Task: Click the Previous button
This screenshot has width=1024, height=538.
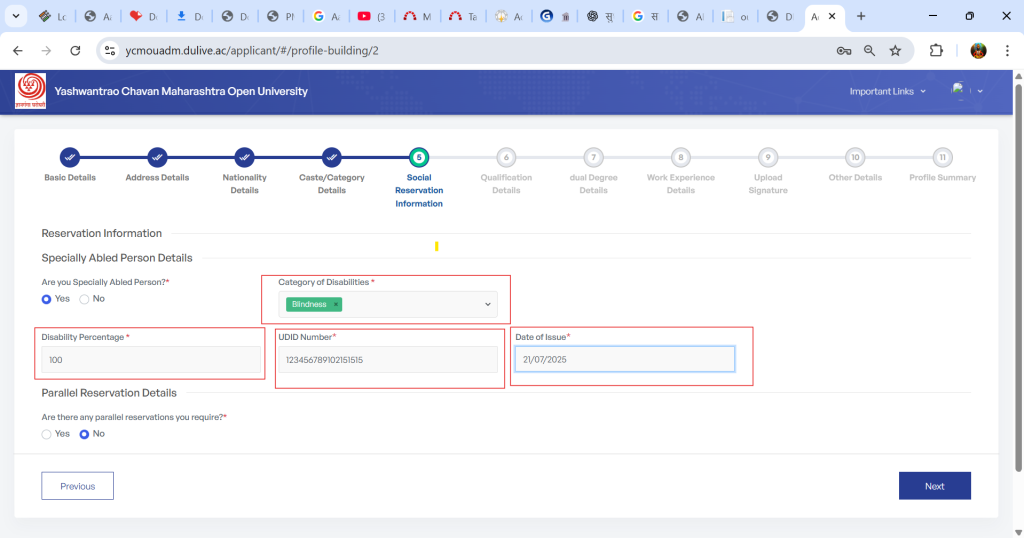Action: click(x=77, y=486)
